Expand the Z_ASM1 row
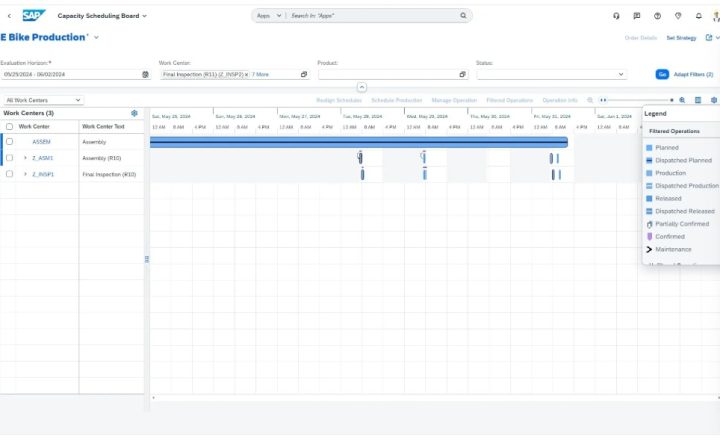720x440 pixels. (x=25, y=158)
